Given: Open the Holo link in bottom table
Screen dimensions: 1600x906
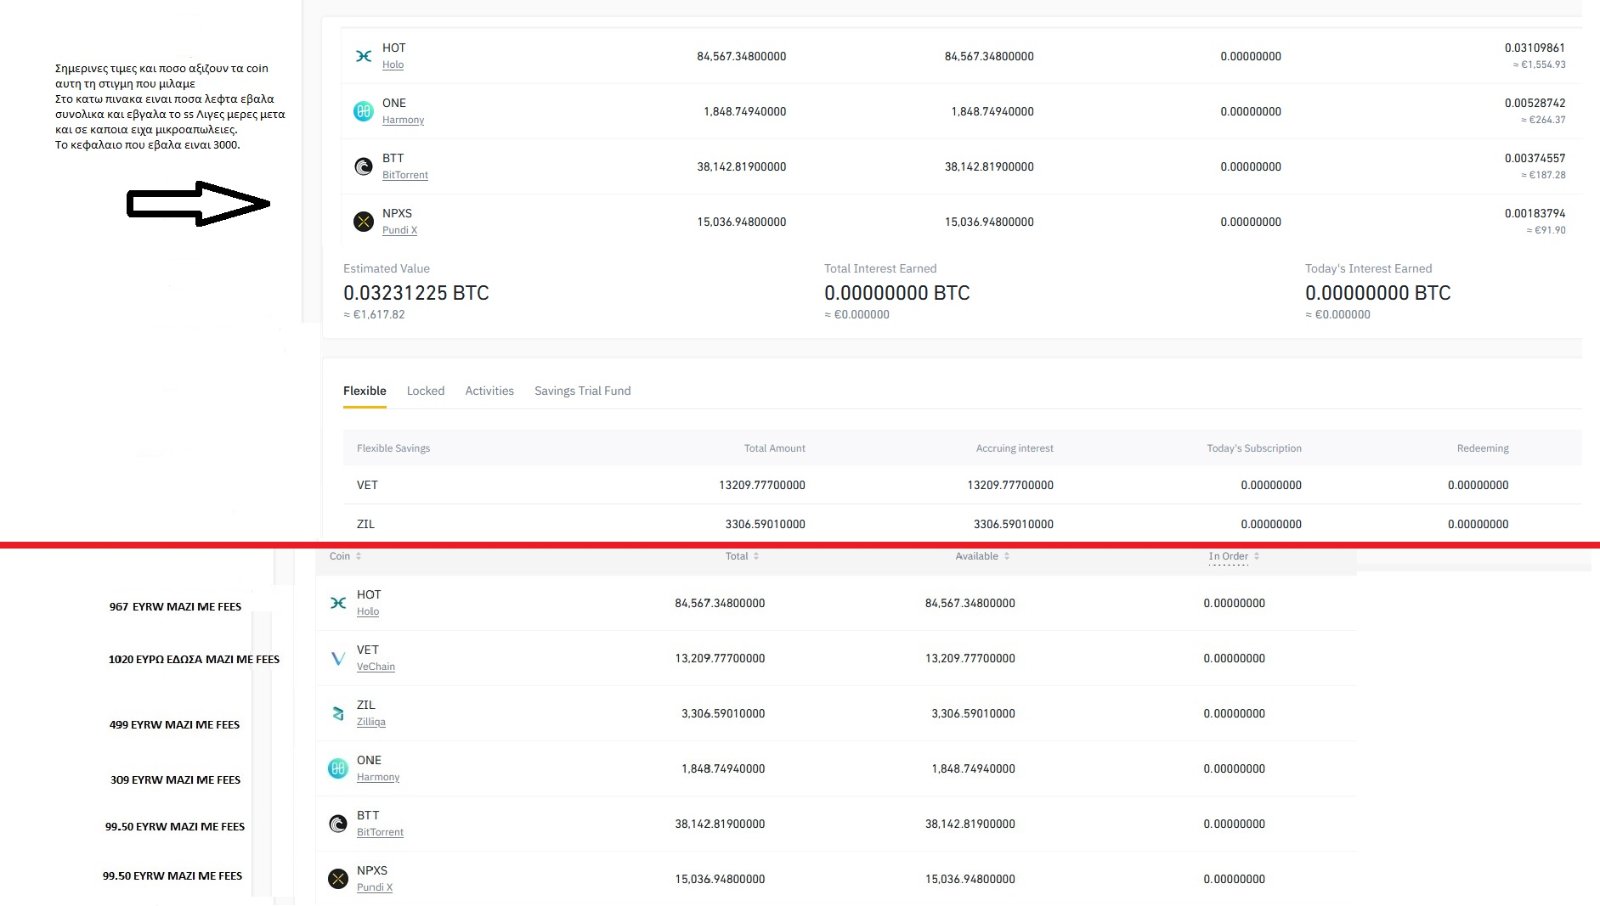Looking at the screenshot, I should (368, 612).
